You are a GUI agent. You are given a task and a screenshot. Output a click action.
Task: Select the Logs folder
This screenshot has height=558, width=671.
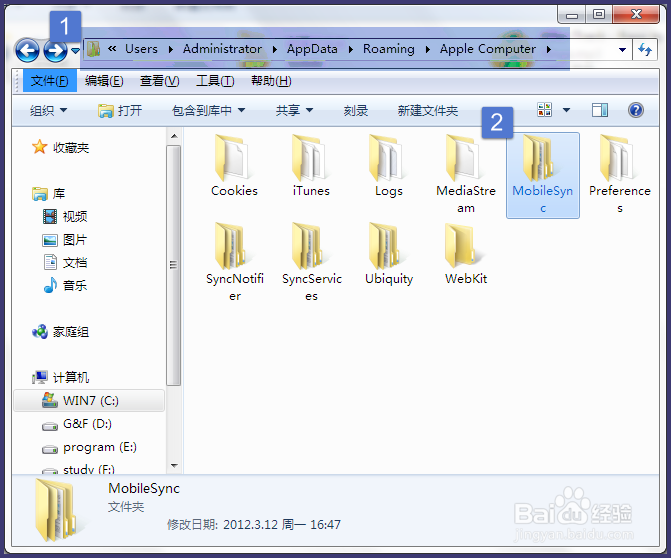[x=389, y=166]
